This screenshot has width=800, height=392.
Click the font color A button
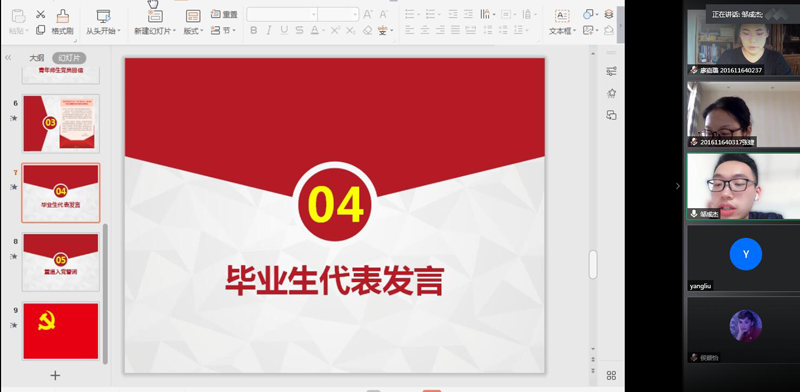315,30
